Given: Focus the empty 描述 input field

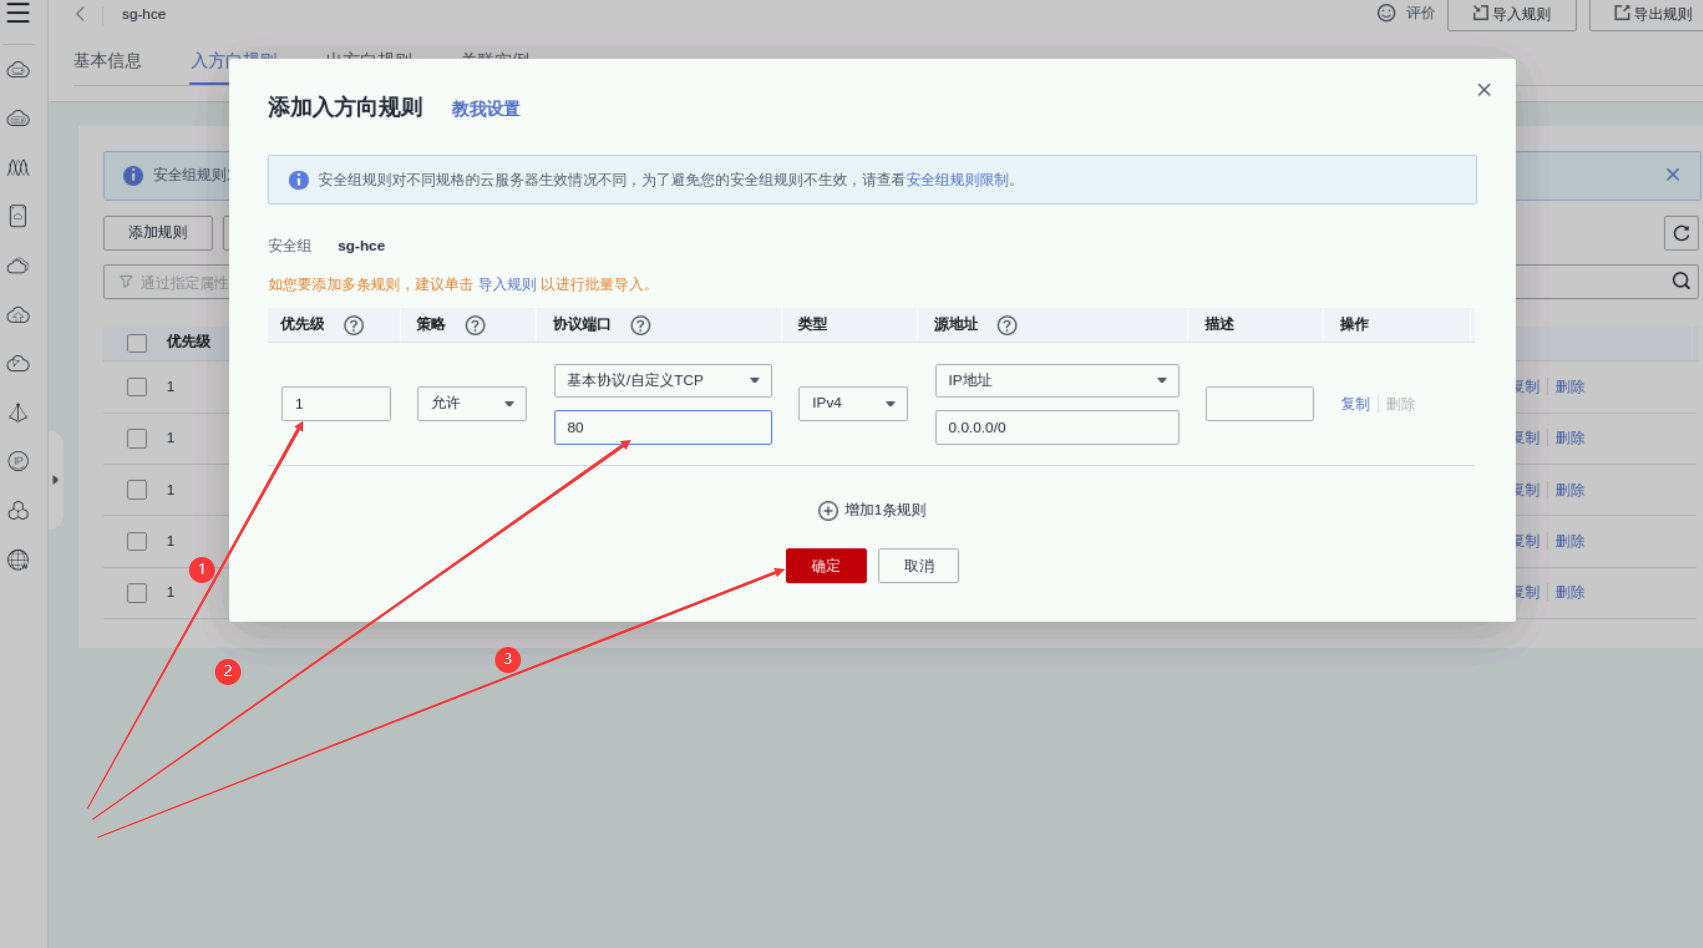Looking at the screenshot, I should 1259,404.
